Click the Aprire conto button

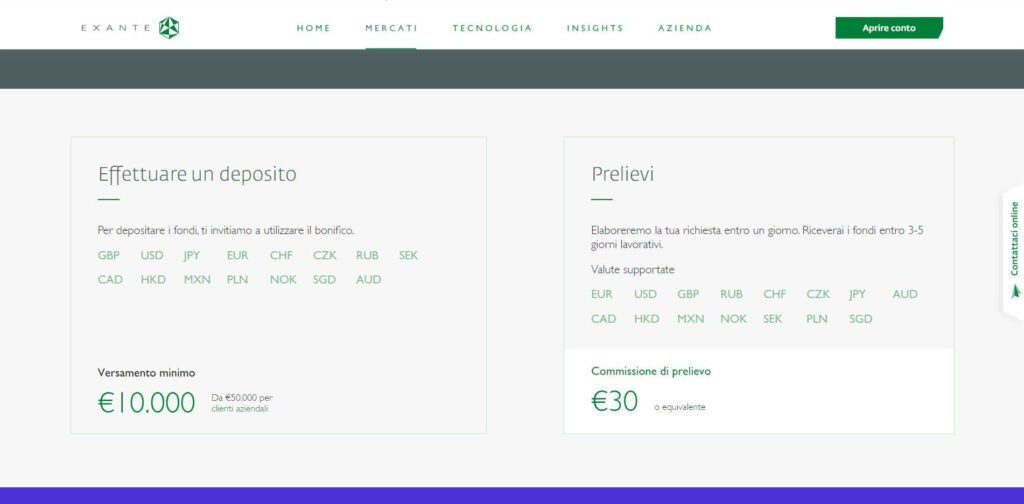point(889,28)
